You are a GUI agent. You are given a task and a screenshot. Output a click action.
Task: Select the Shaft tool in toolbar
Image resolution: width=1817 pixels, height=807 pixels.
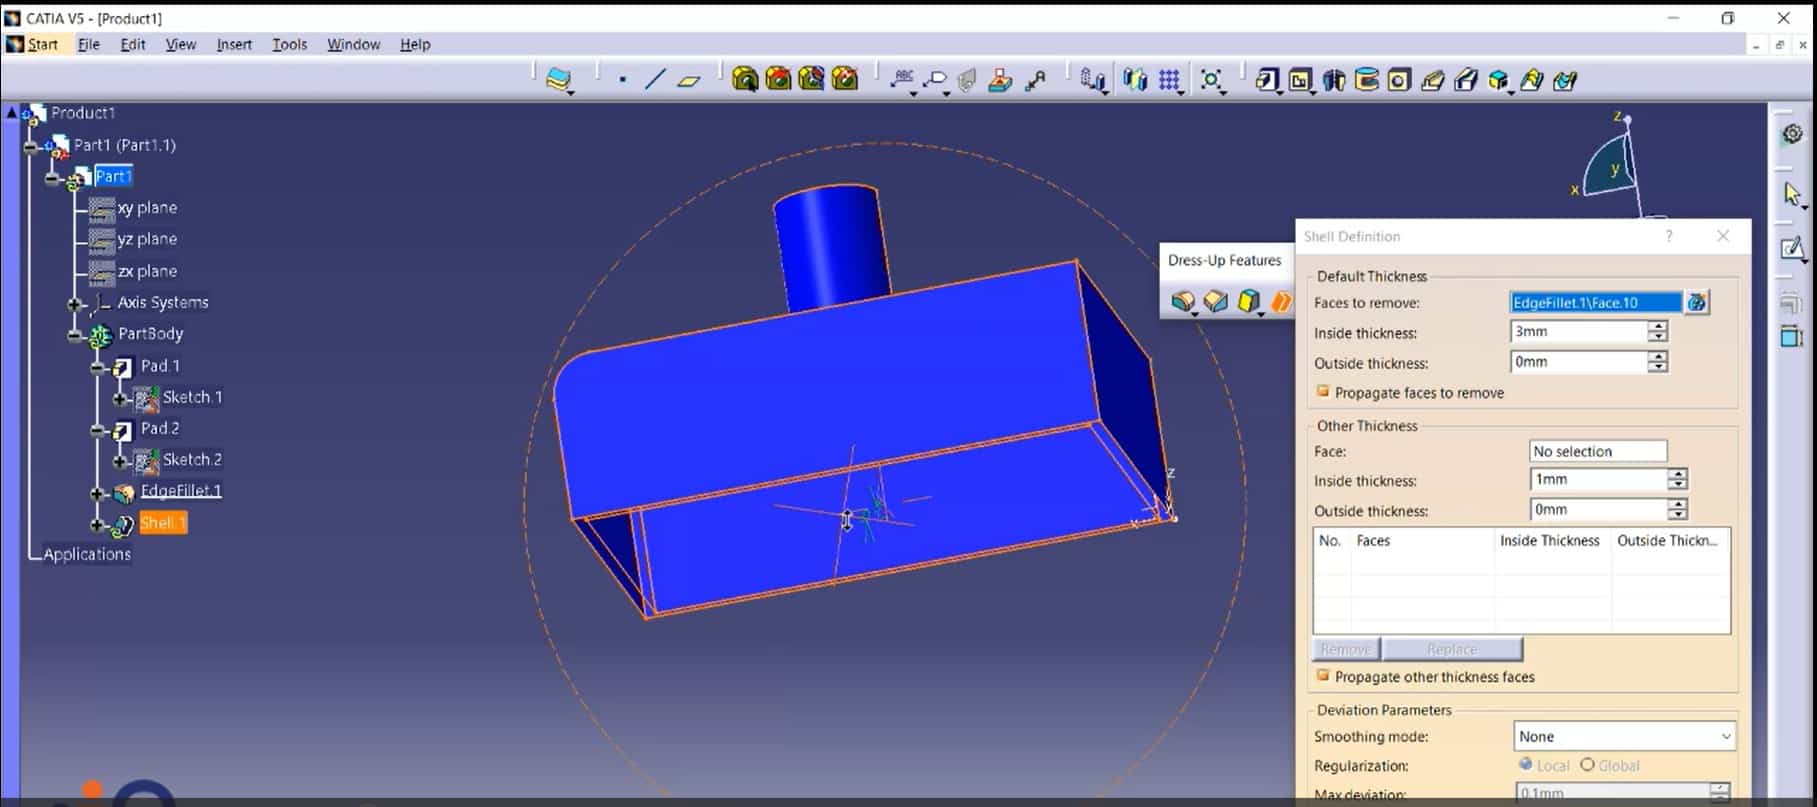pos(1334,80)
